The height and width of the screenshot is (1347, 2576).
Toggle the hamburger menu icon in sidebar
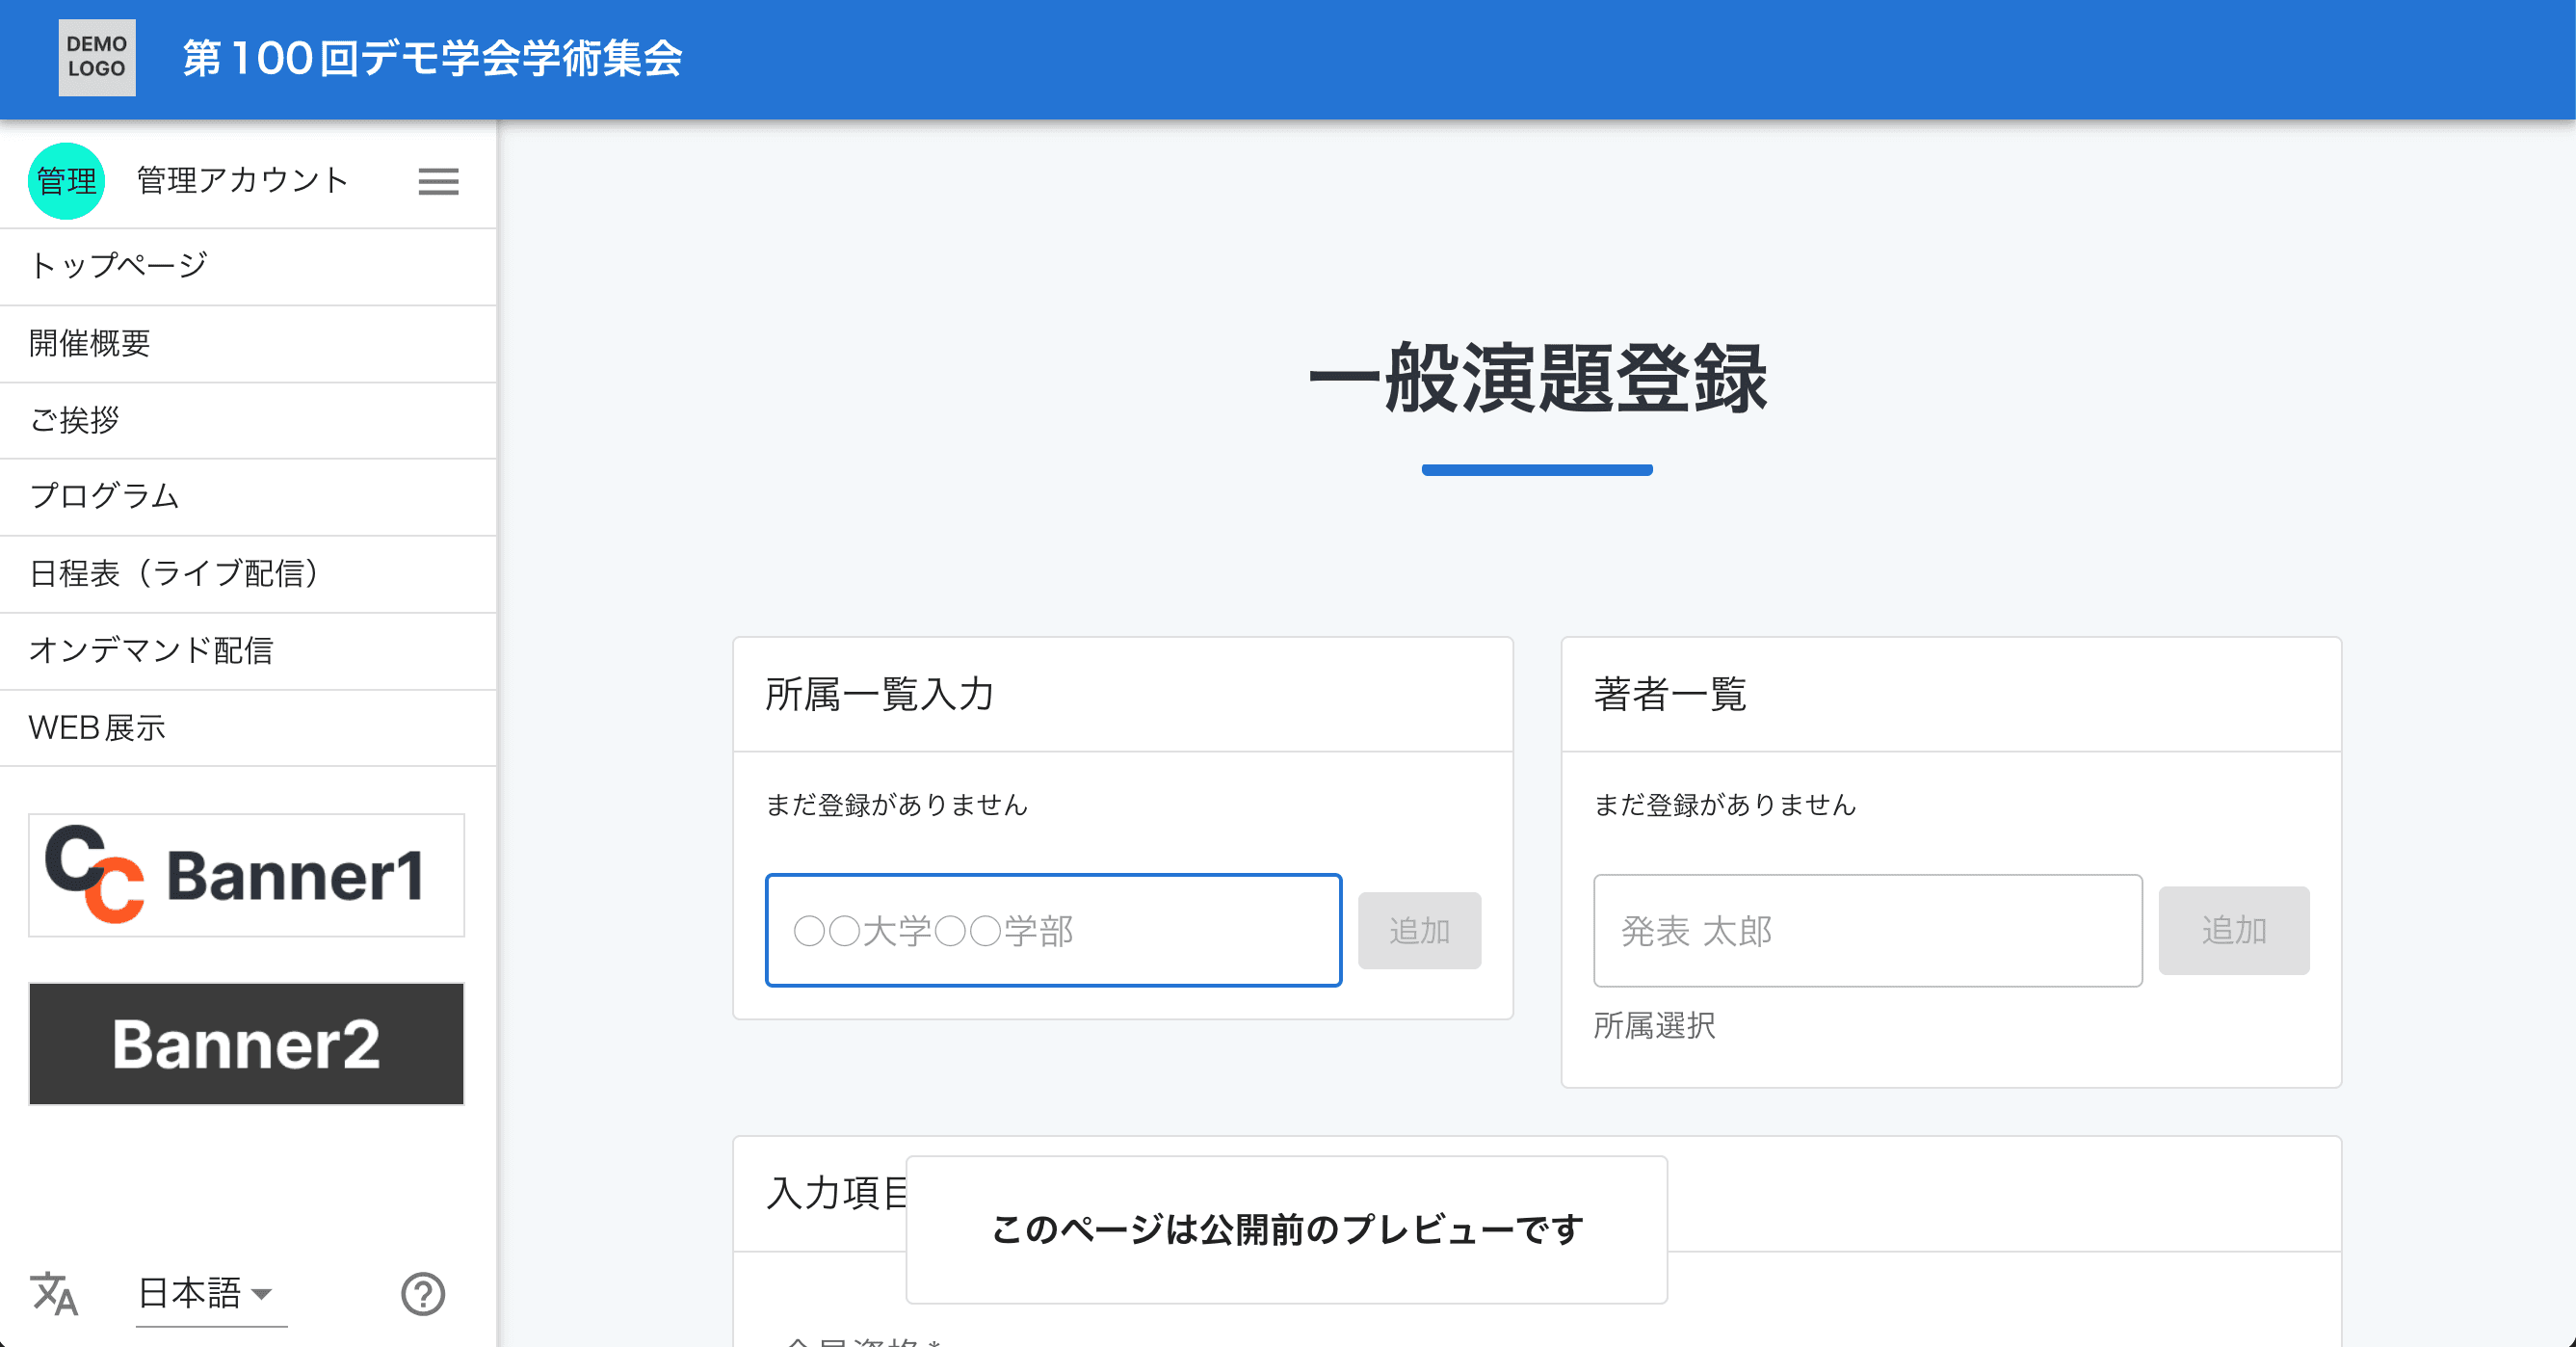[438, 181]
